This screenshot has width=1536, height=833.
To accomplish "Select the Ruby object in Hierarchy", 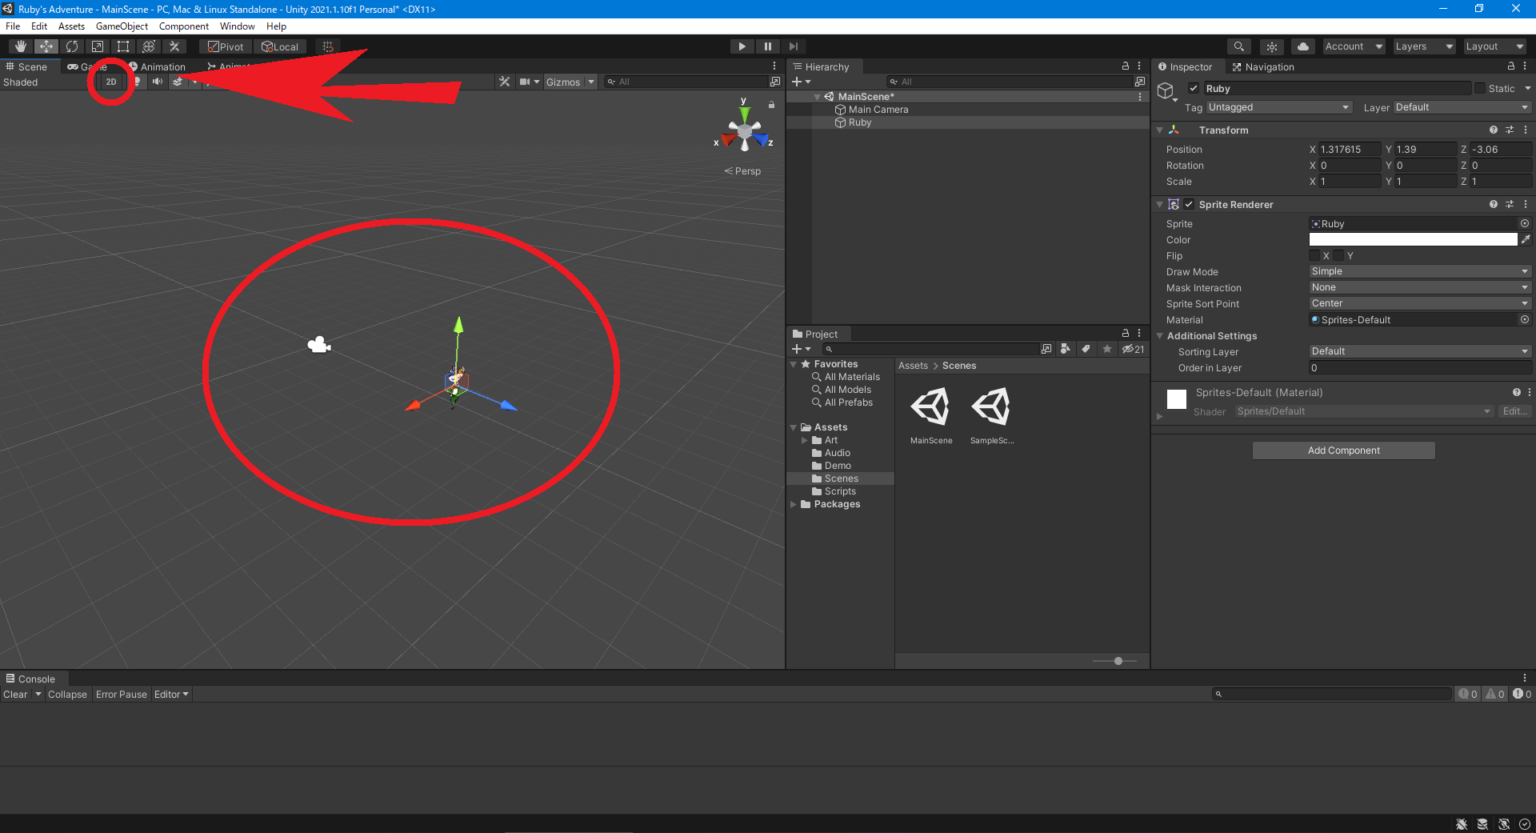I will (x=859, y=123).
